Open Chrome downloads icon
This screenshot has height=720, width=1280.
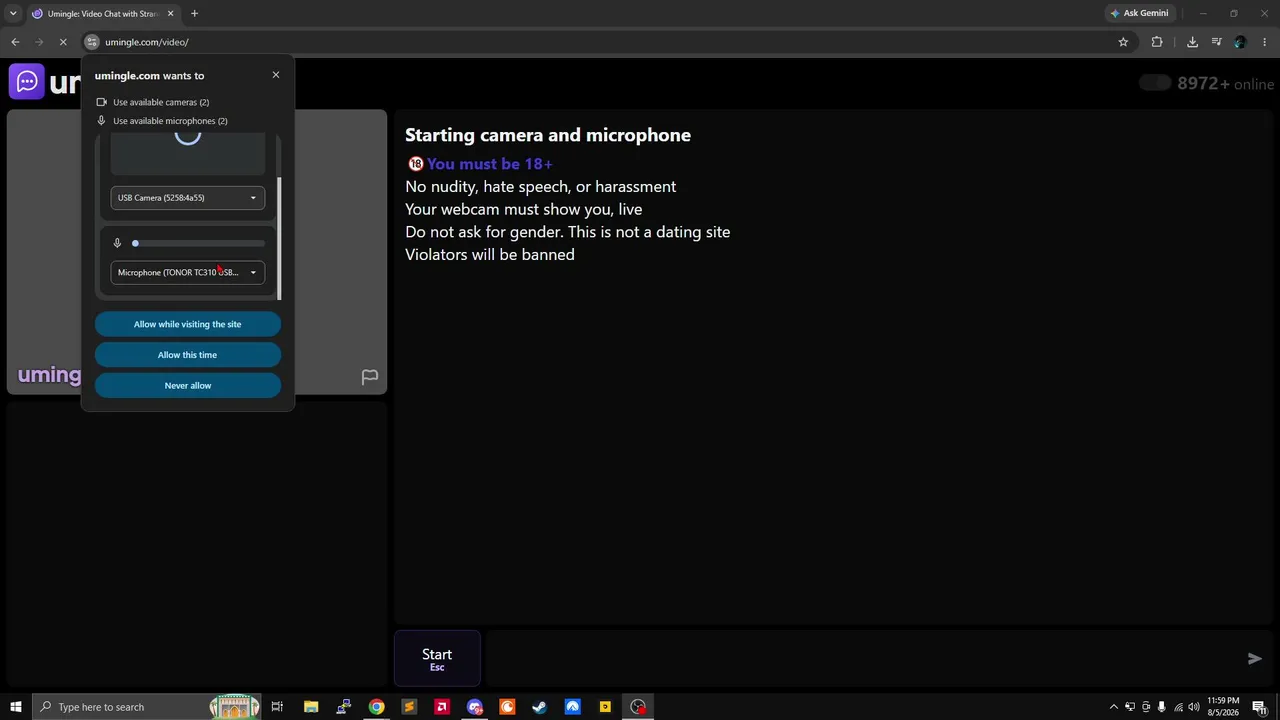pyautogui.click(x=1192, y=42)
